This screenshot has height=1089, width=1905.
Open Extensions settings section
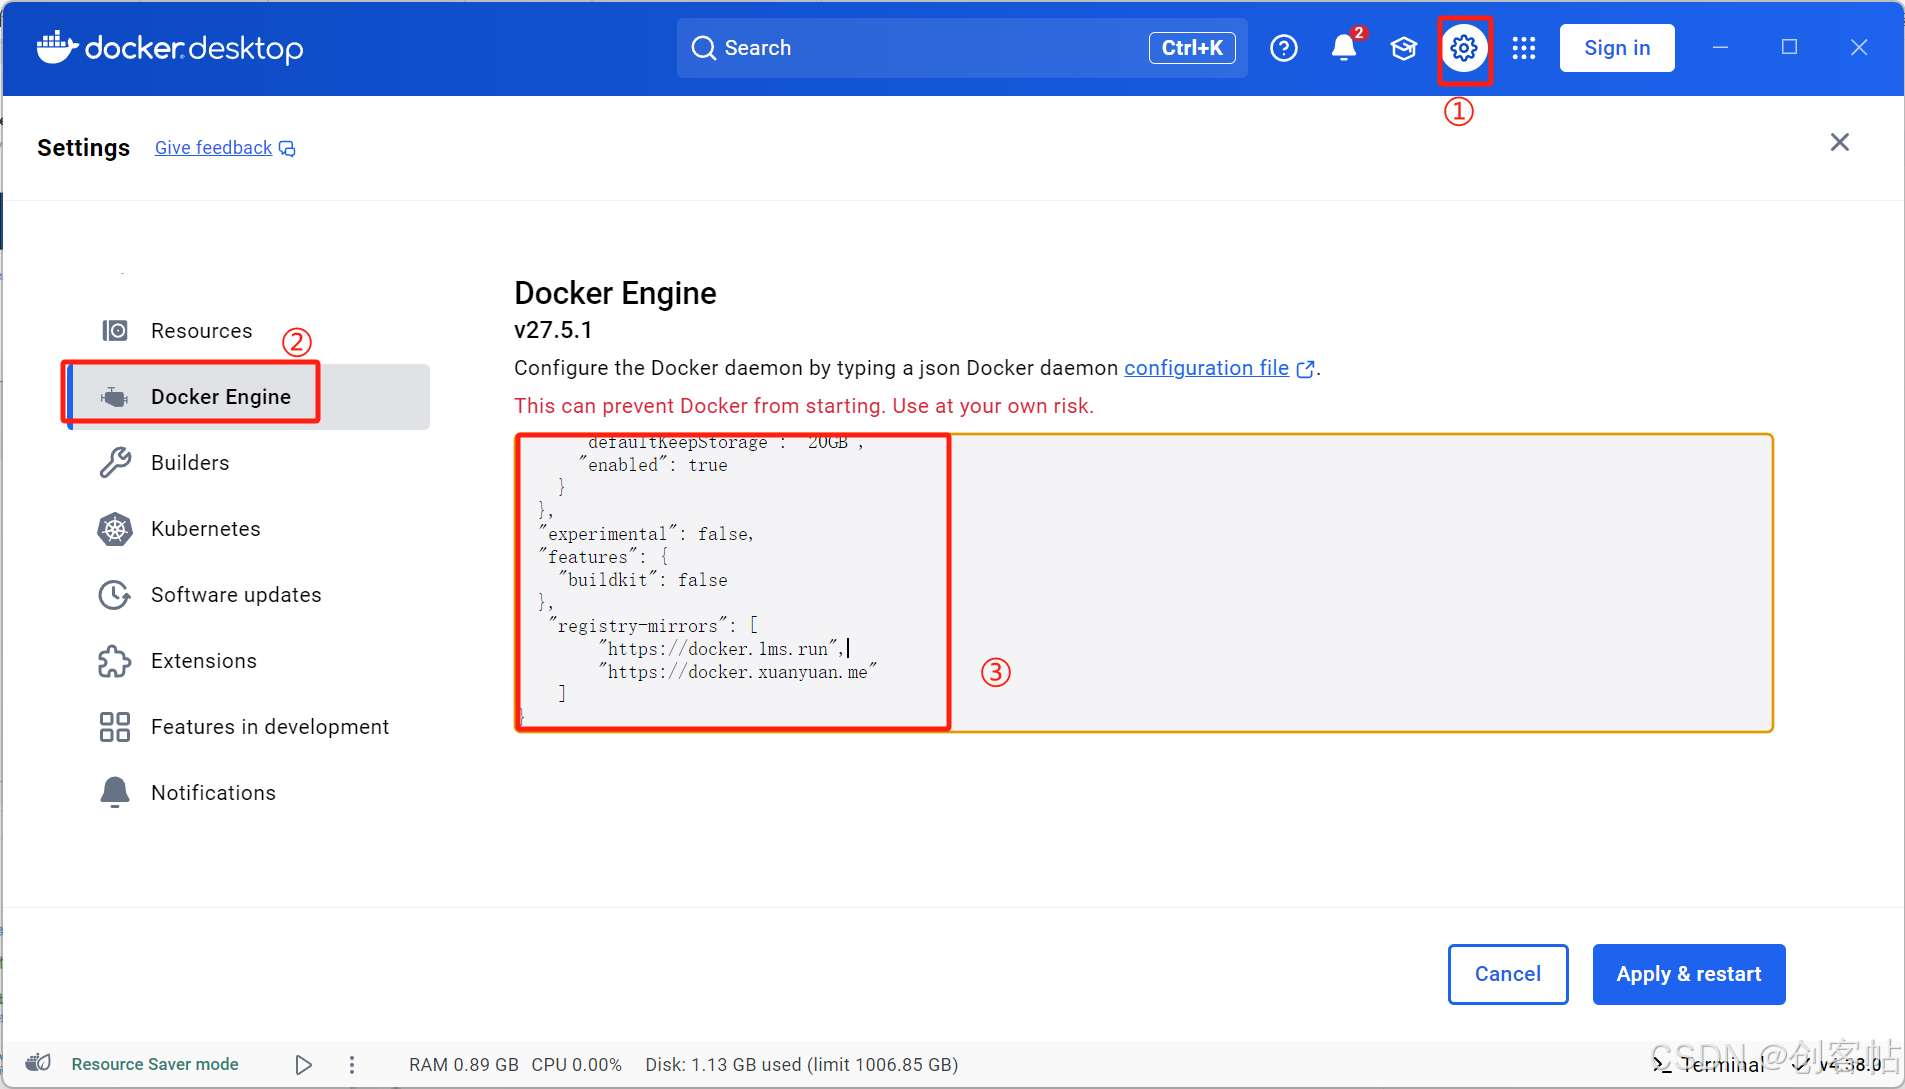[x=248, y=661]
